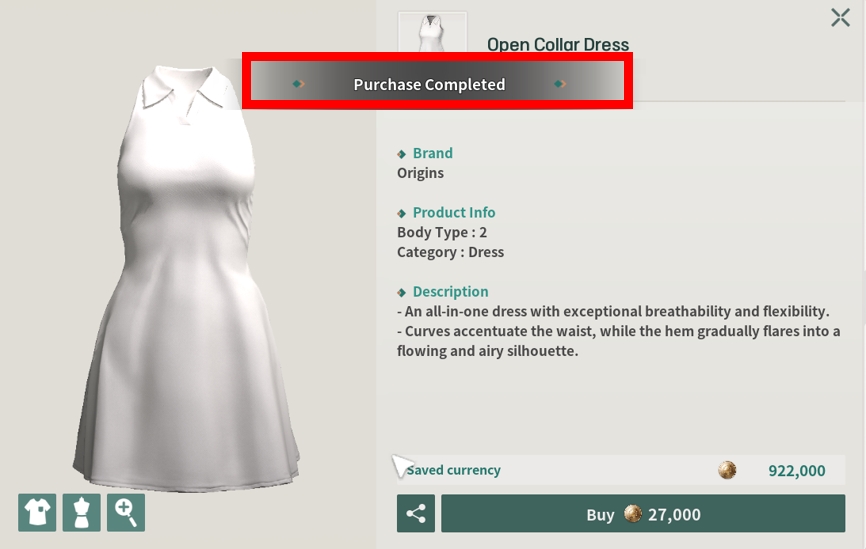Zoom in with the magnifier icon
Screen dimensions: 866x549
[126, 513]
